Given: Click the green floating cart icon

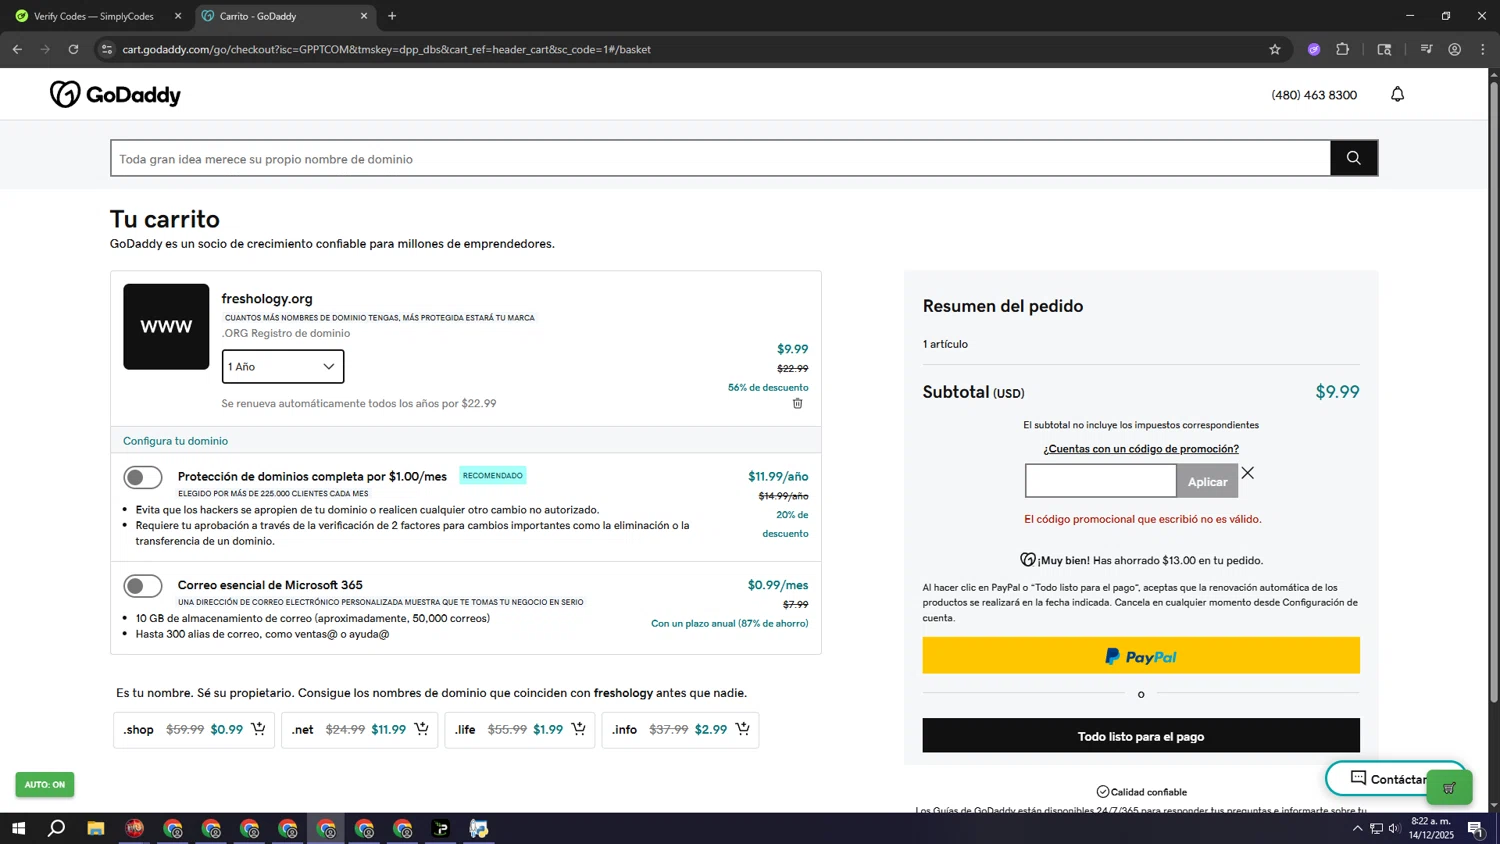Looking at the screenshot, I should point(1449,788).
